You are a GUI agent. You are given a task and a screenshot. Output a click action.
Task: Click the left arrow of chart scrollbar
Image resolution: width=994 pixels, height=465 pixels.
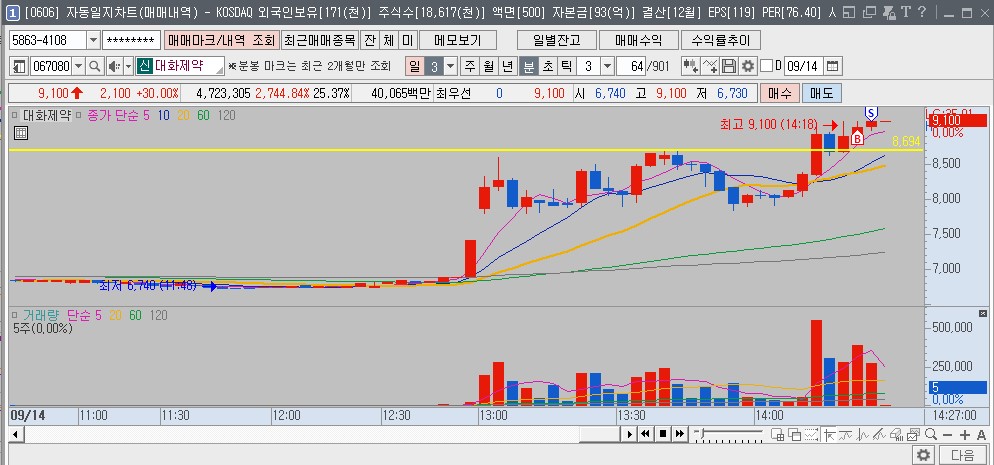tap(15, 434)
